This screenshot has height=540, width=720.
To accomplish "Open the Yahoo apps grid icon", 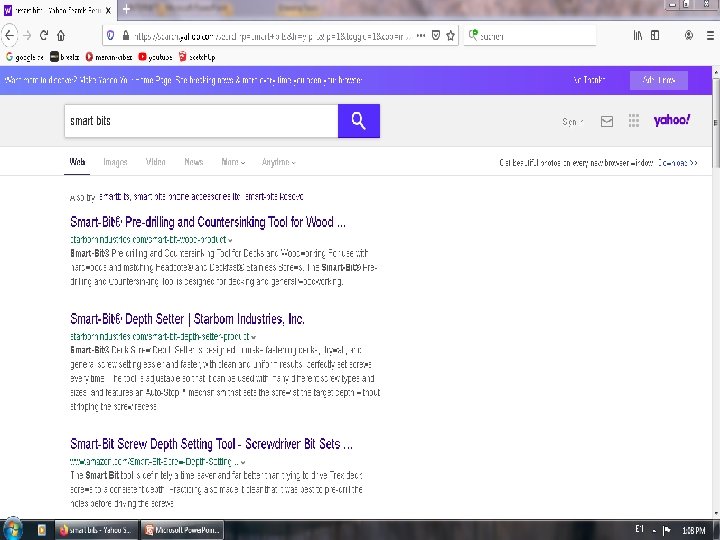I will tap(634, 121).
